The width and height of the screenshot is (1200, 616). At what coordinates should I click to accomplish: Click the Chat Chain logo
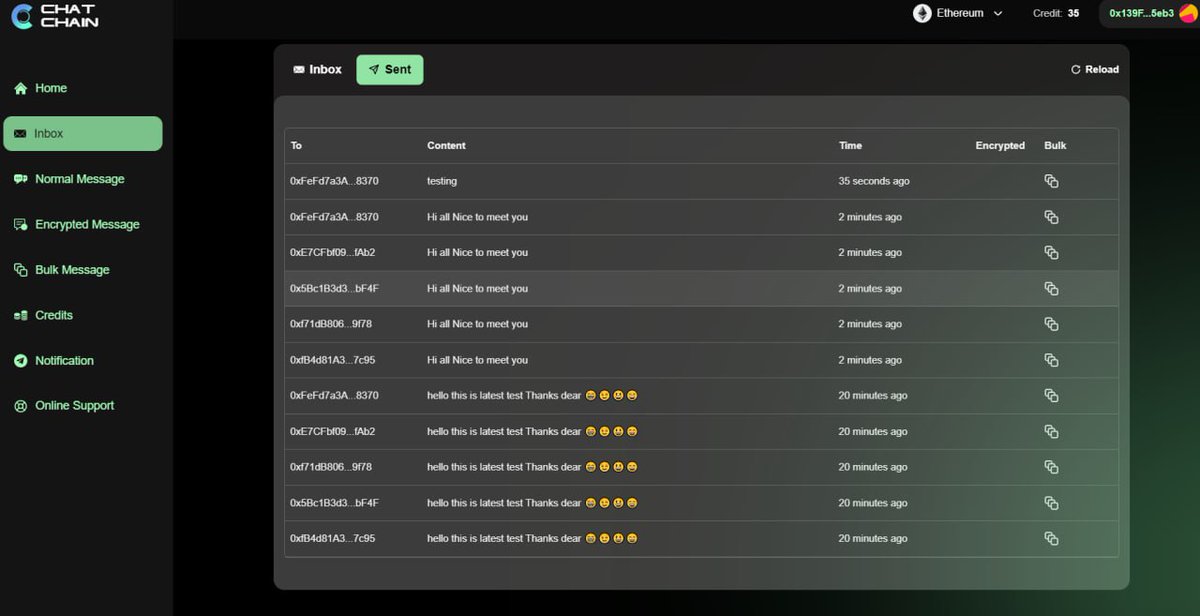55,15
